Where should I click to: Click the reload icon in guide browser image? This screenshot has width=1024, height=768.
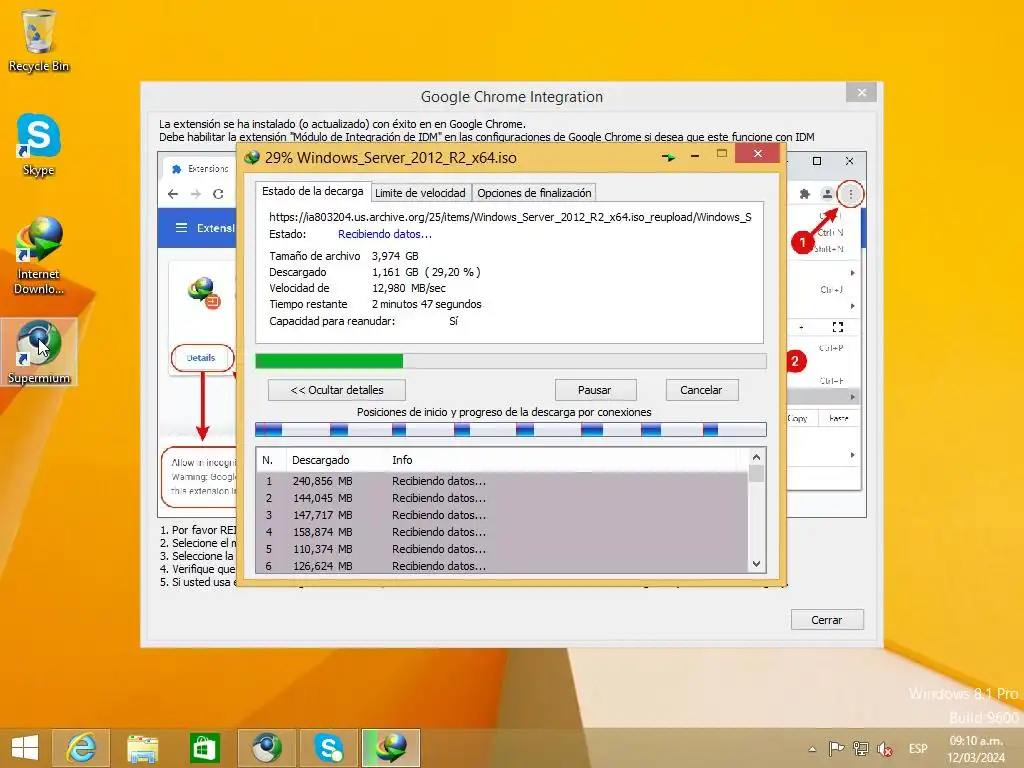tap(218, 194)
